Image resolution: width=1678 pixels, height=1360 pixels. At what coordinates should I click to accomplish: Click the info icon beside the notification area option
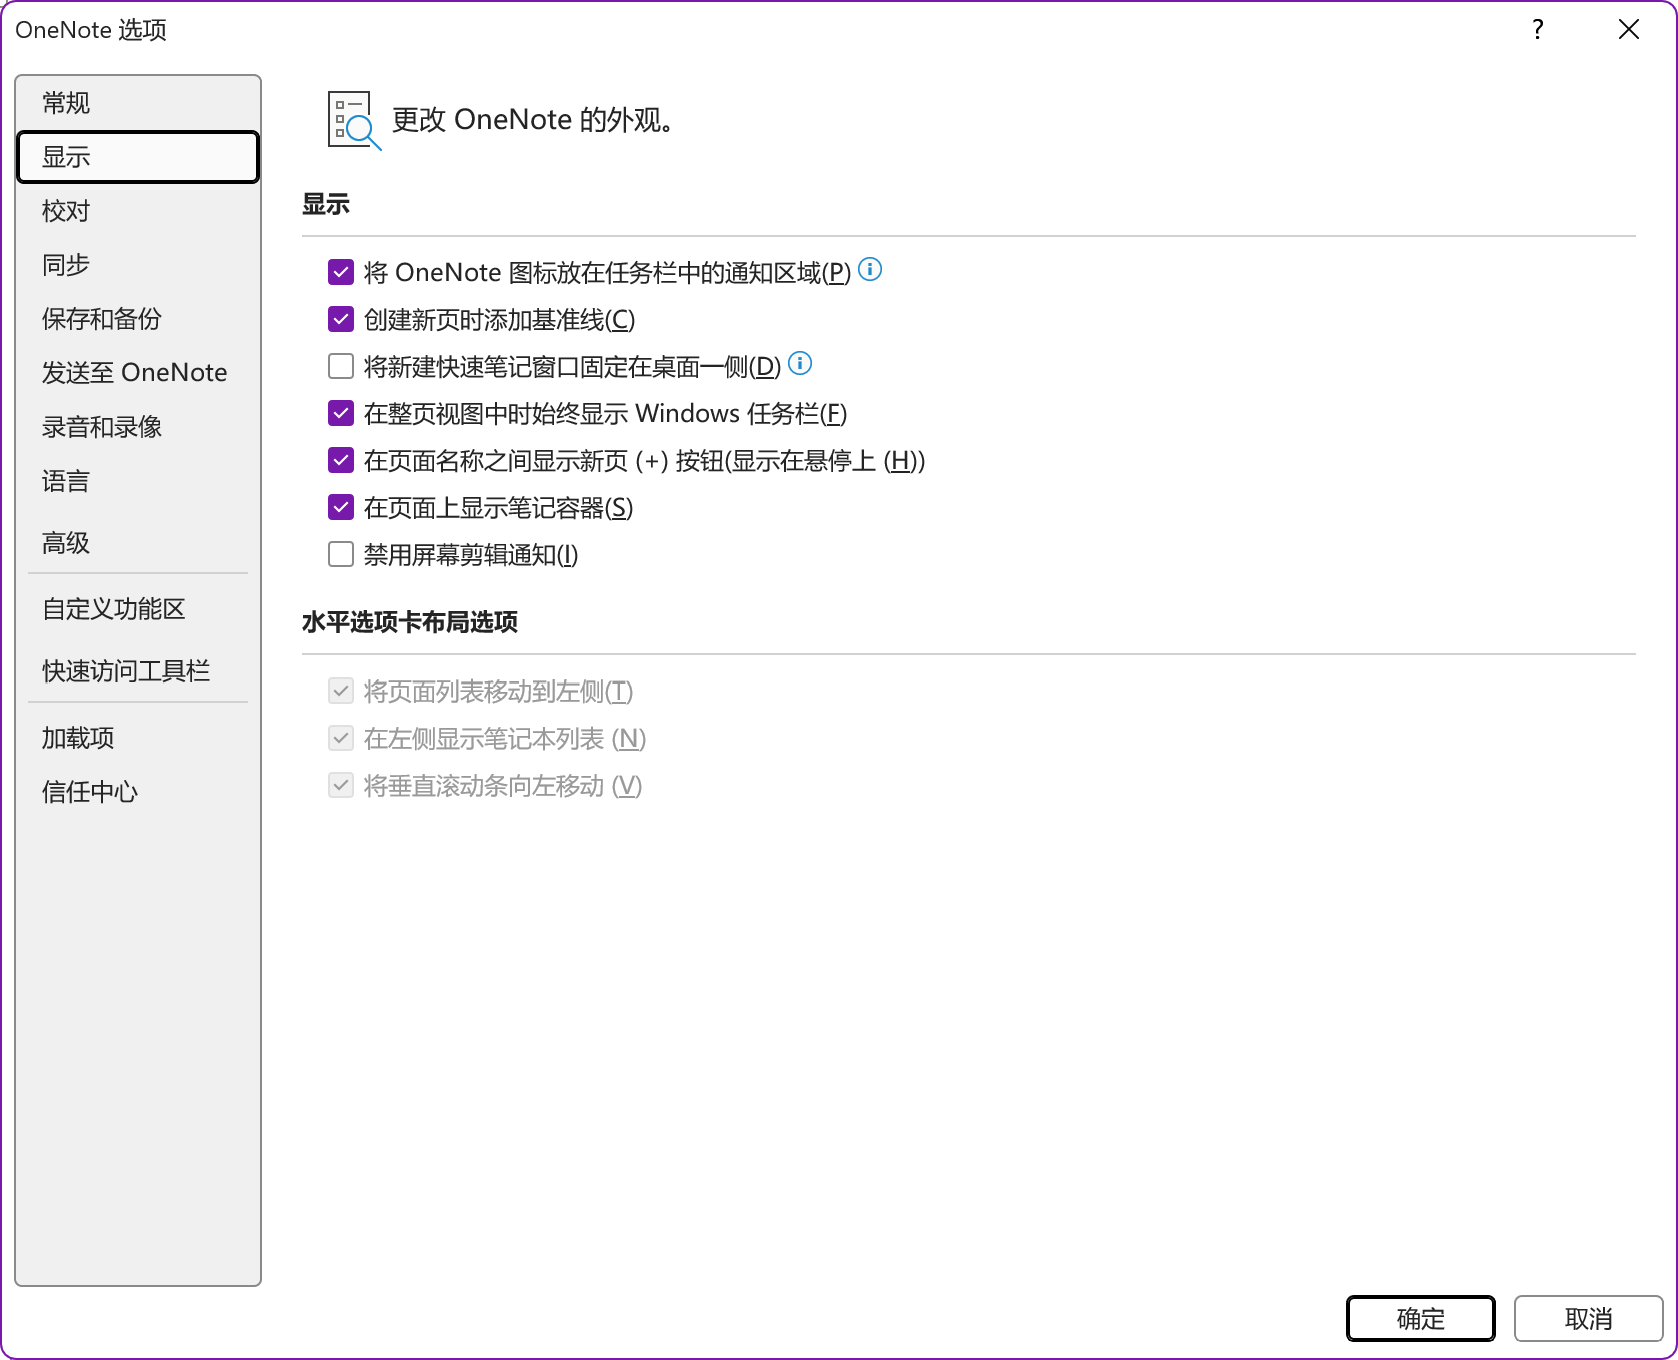coord(870,270)
